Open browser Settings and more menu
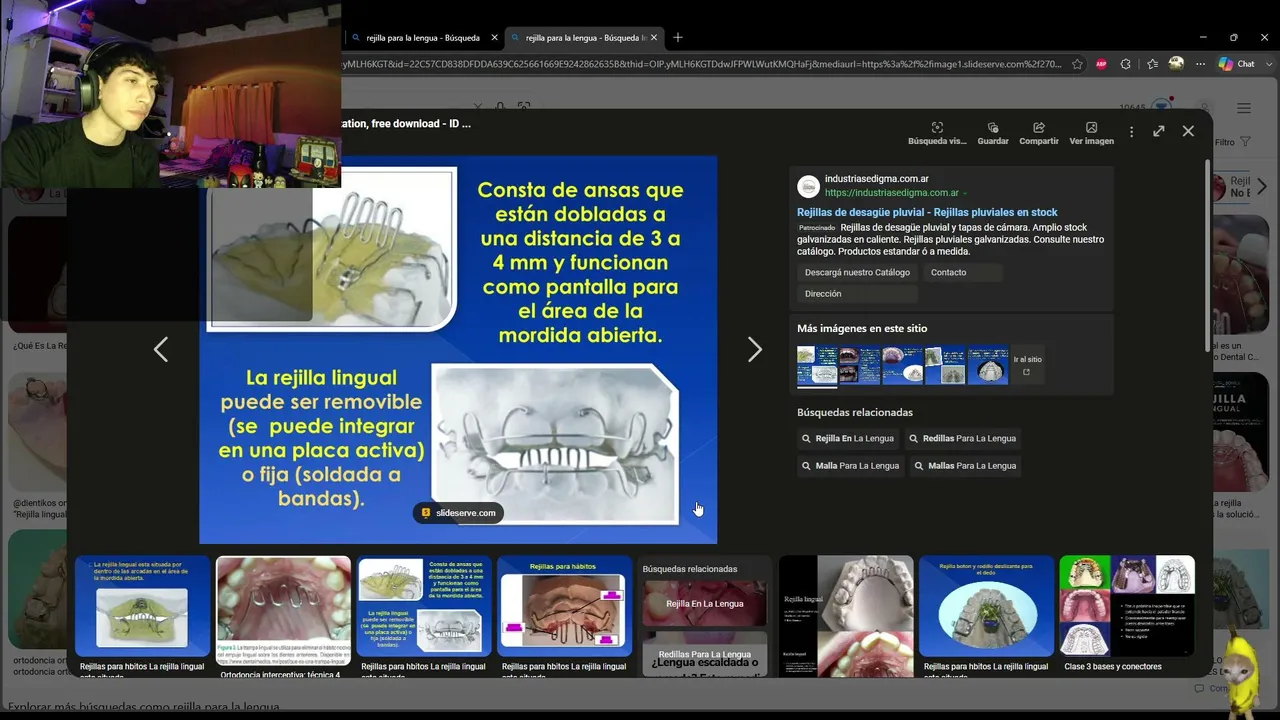 coord(1200,64)
